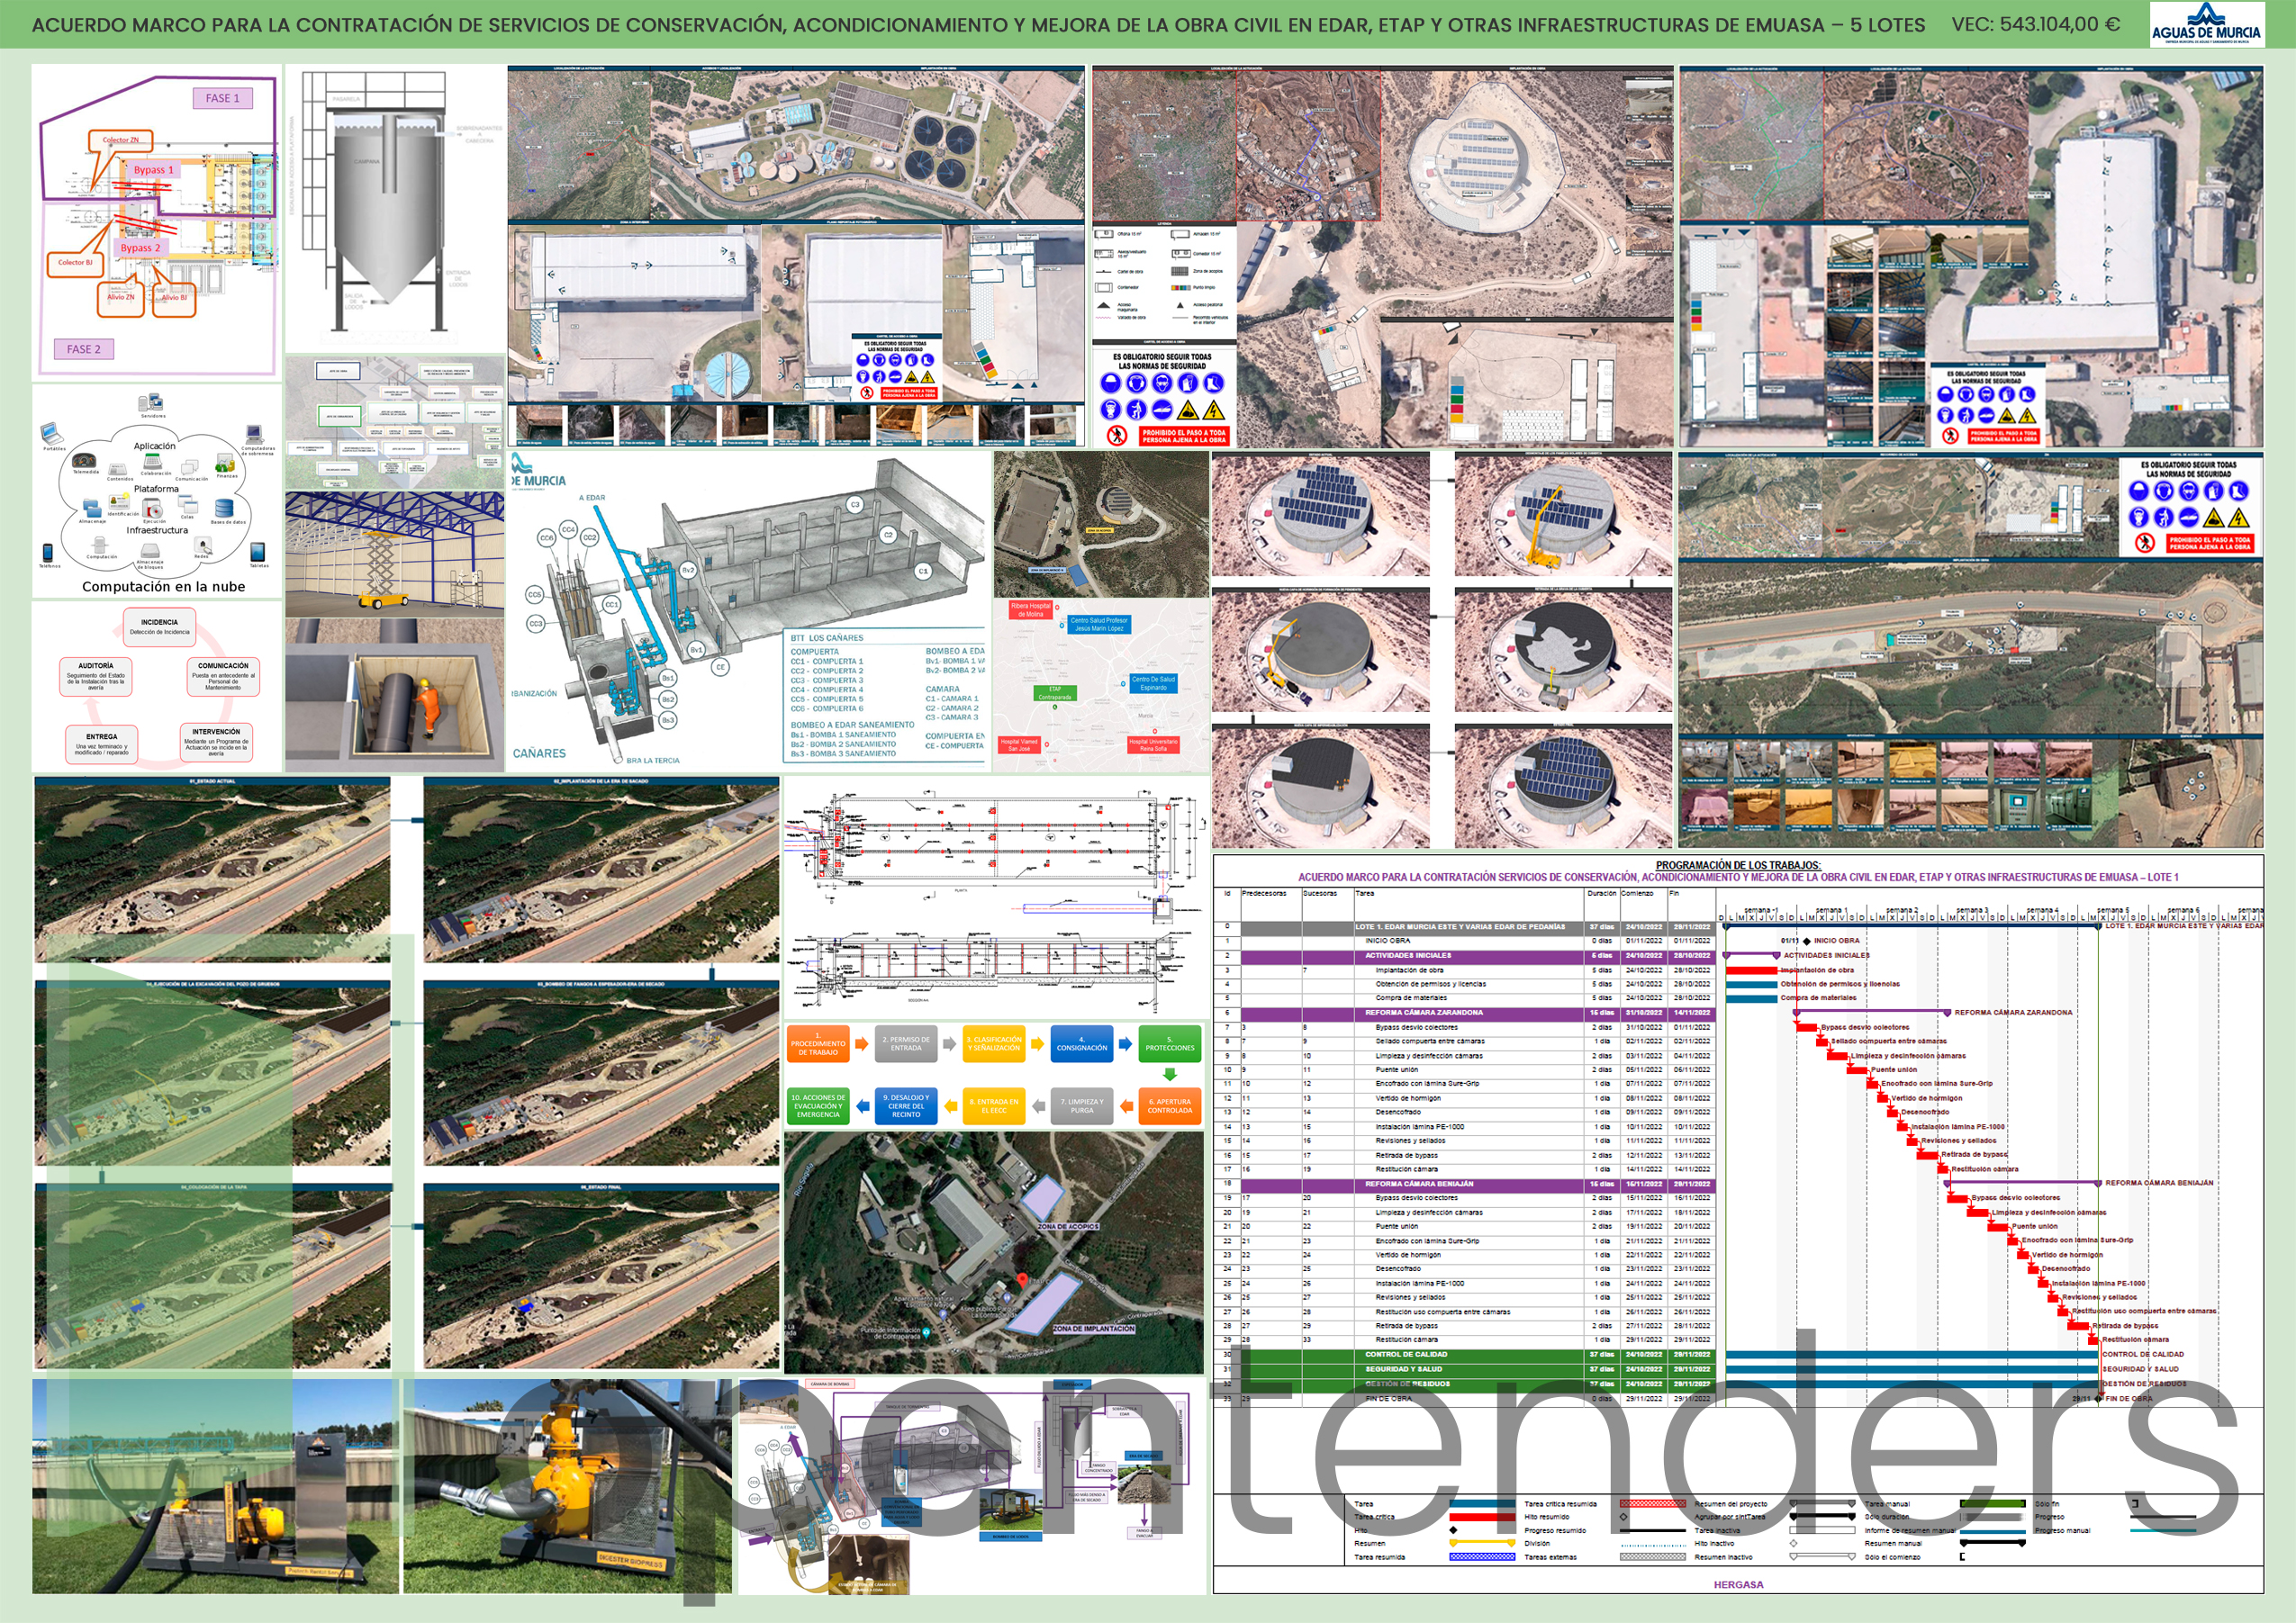Click the 1. PROCEDIMIENTO DE TRABAJO step box
The image size is (2296, 1623).
tap(818, 1044)
